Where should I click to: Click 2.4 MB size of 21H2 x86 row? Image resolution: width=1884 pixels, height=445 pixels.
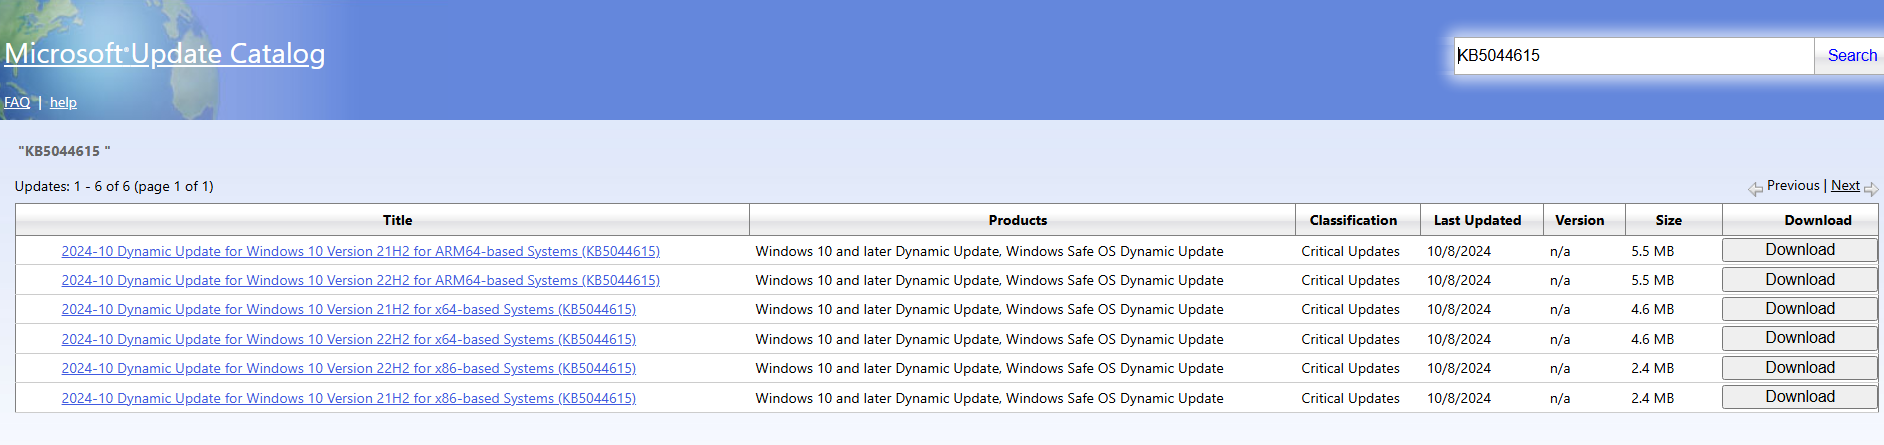[1652, 398]
